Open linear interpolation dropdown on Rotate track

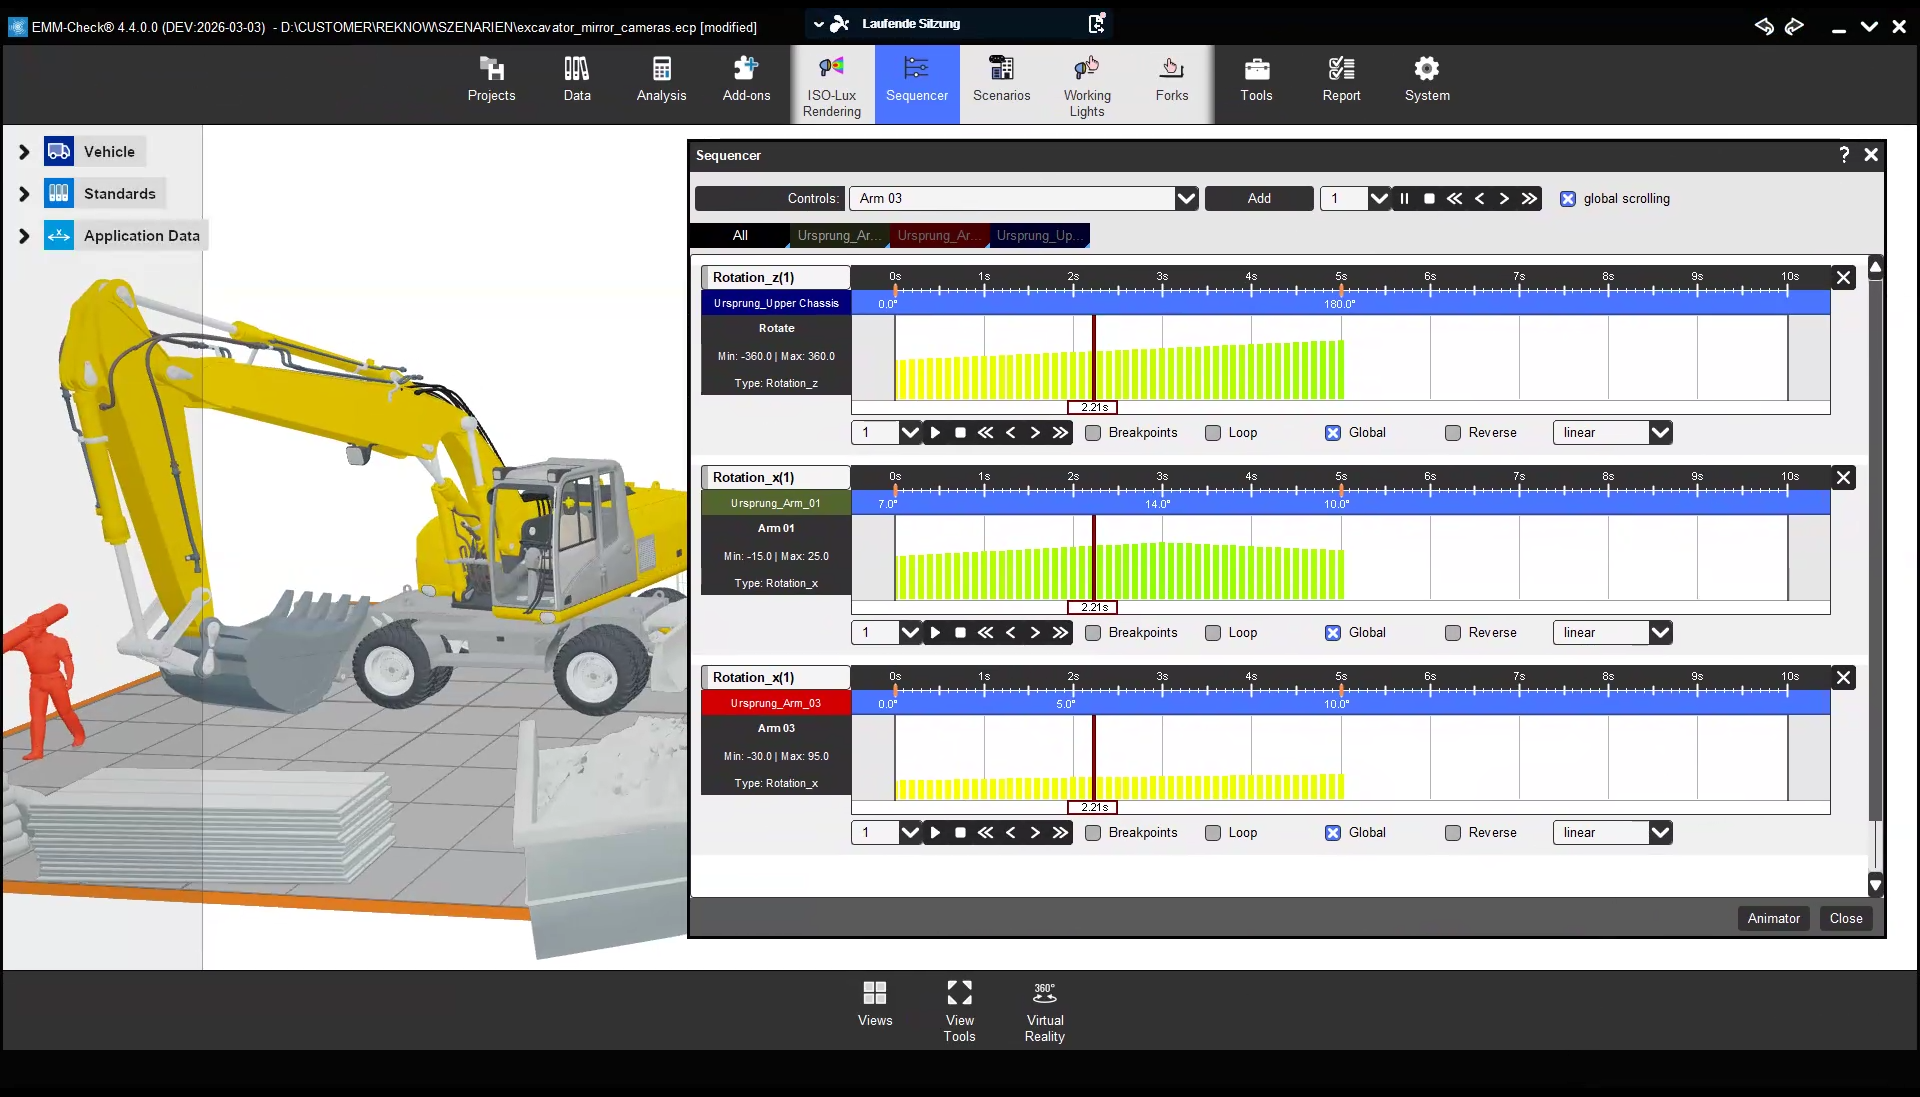(x=1660, y=433)
